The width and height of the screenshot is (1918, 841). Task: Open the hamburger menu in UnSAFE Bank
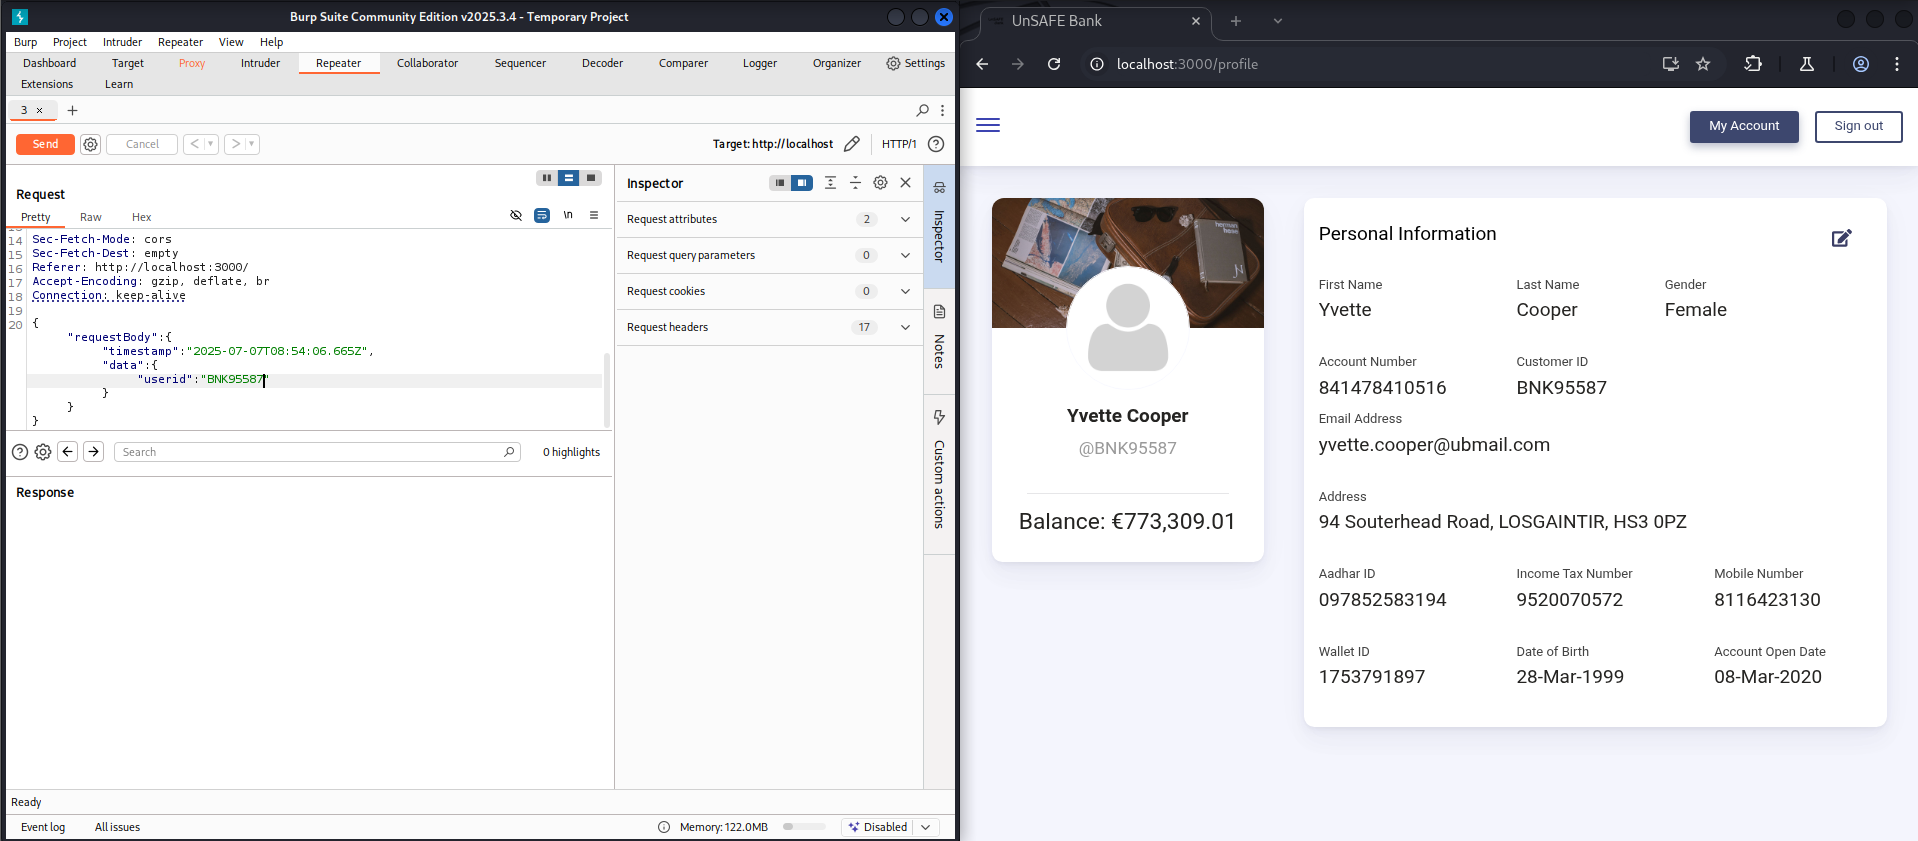pyautogui.click(x=987, y=125)
